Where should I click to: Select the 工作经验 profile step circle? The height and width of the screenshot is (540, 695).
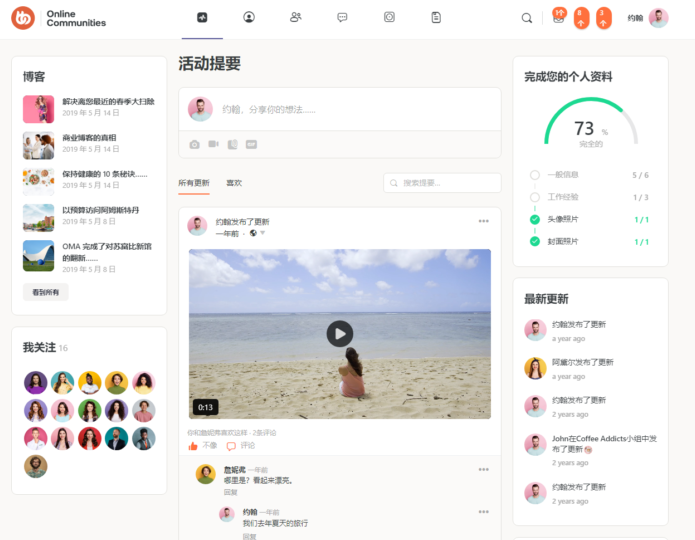535,197
